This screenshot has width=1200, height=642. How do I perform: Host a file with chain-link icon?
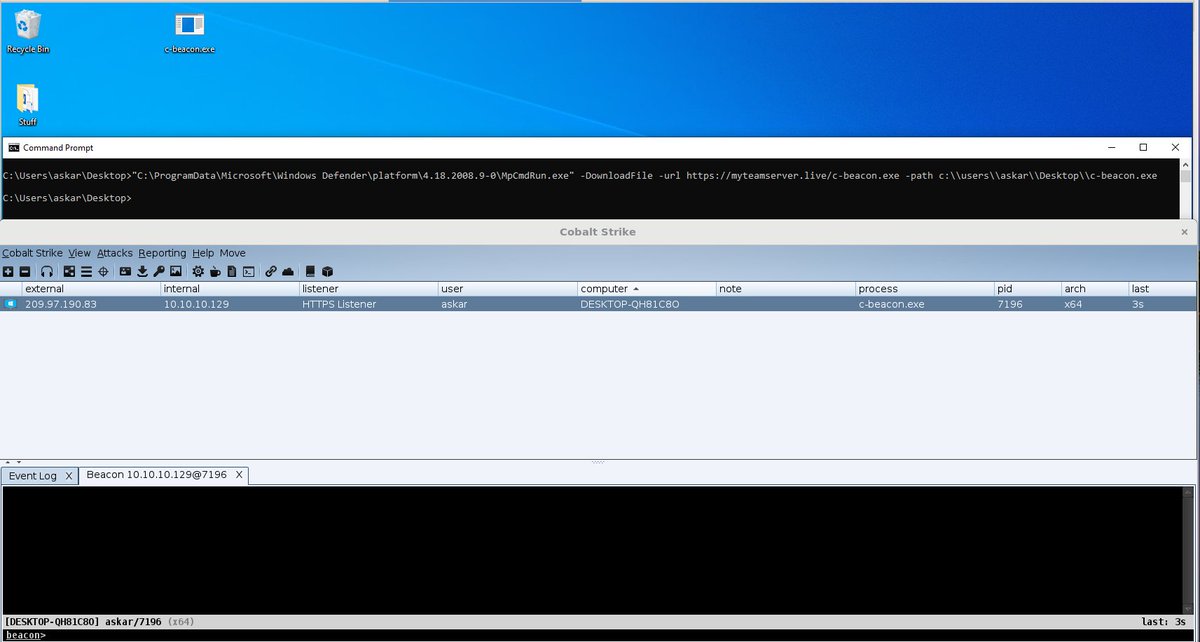pyautogui.click(x=271, y=271)
